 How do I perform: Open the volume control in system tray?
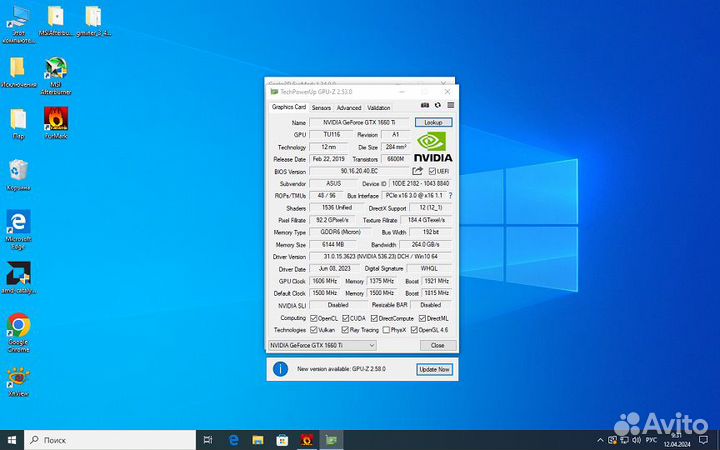636,440
